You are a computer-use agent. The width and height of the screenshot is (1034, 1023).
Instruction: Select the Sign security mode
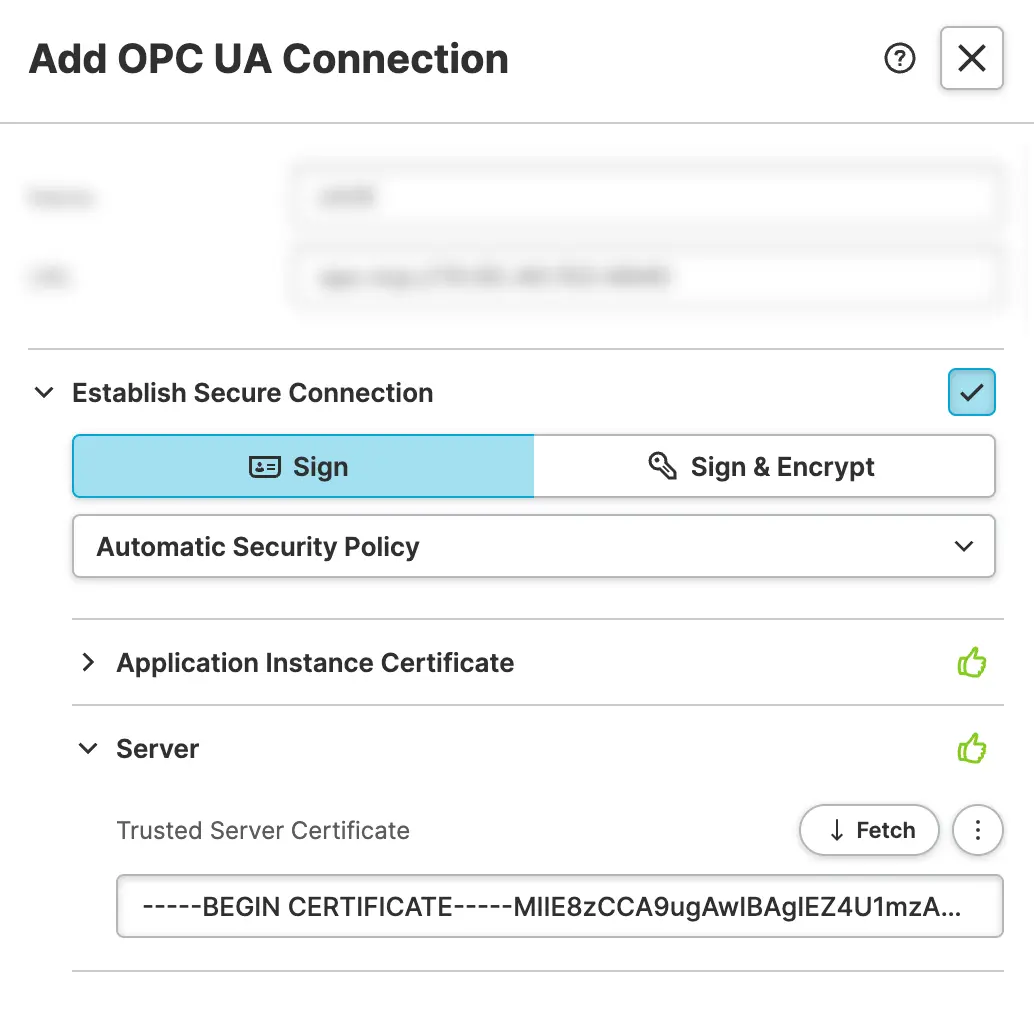point(303,467)
